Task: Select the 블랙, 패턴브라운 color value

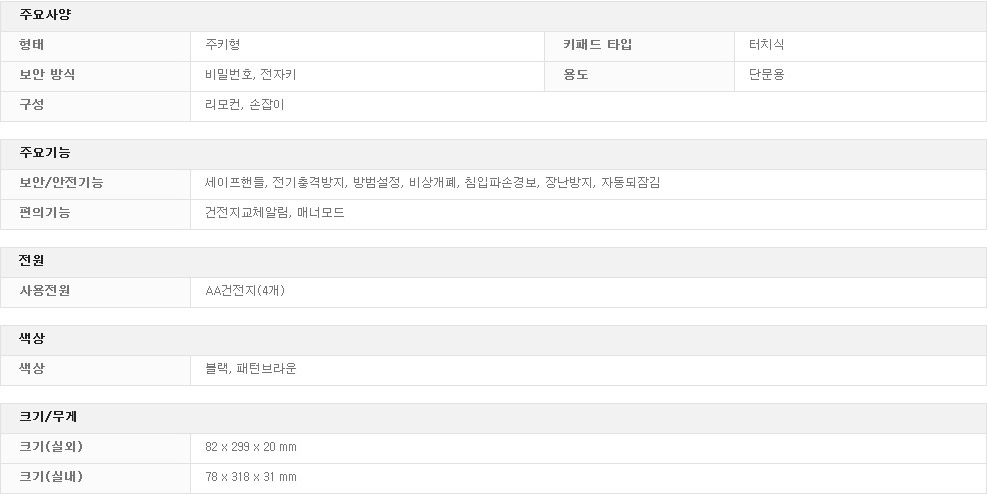Action: [251, 369]
